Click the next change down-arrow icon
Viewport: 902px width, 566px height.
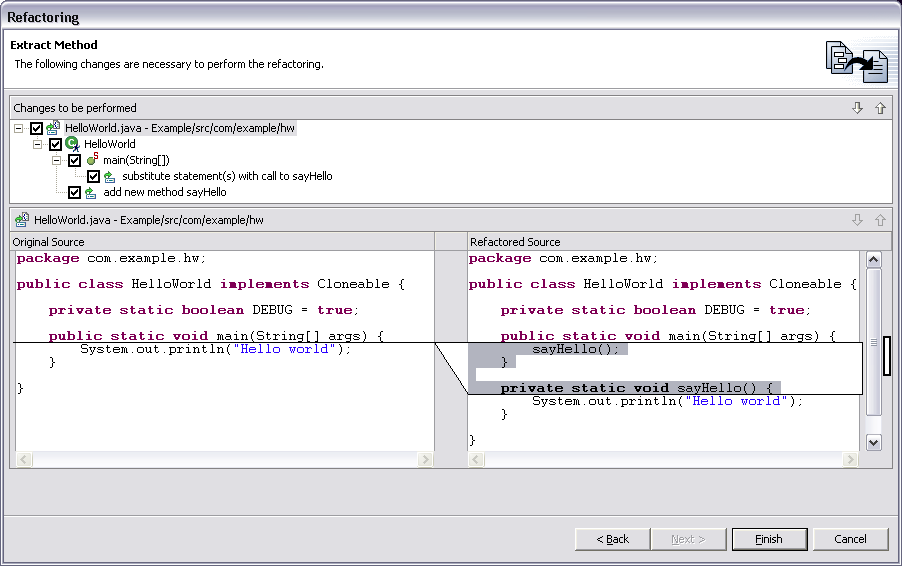(857, 108)
